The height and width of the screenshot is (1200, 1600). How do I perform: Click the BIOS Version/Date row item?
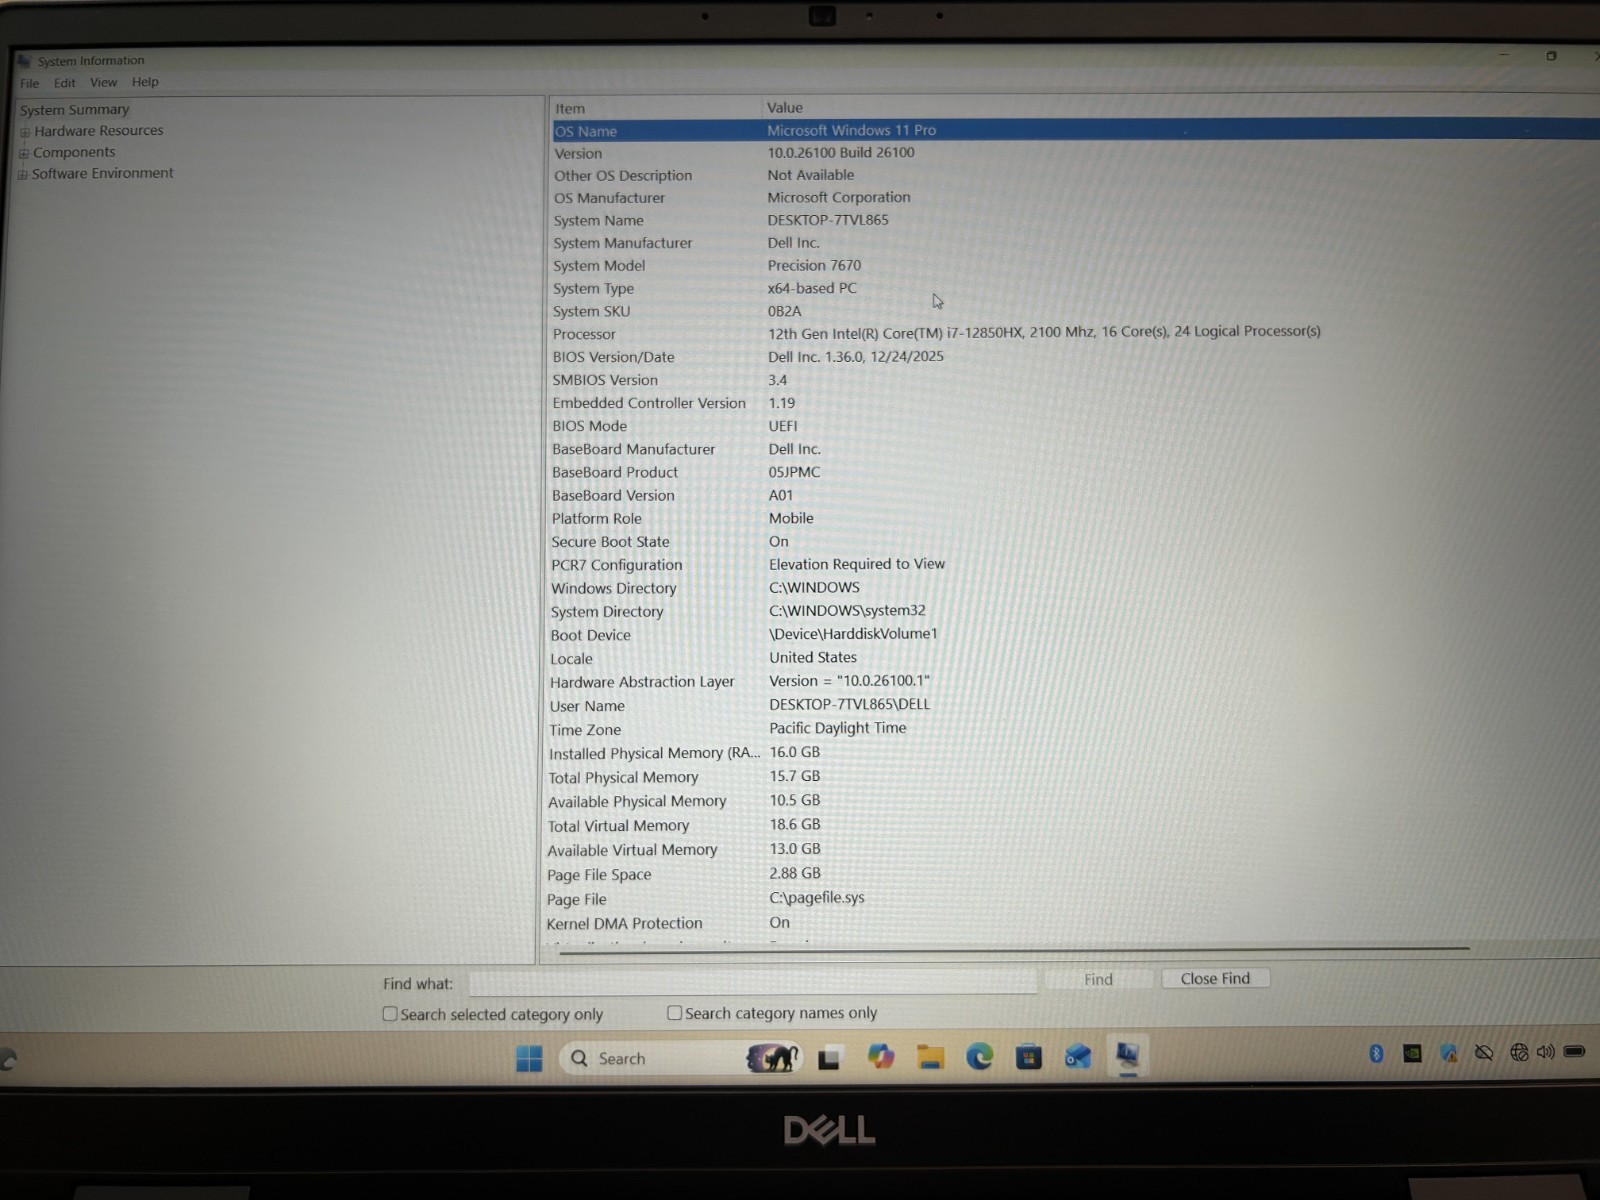[613, 357]
